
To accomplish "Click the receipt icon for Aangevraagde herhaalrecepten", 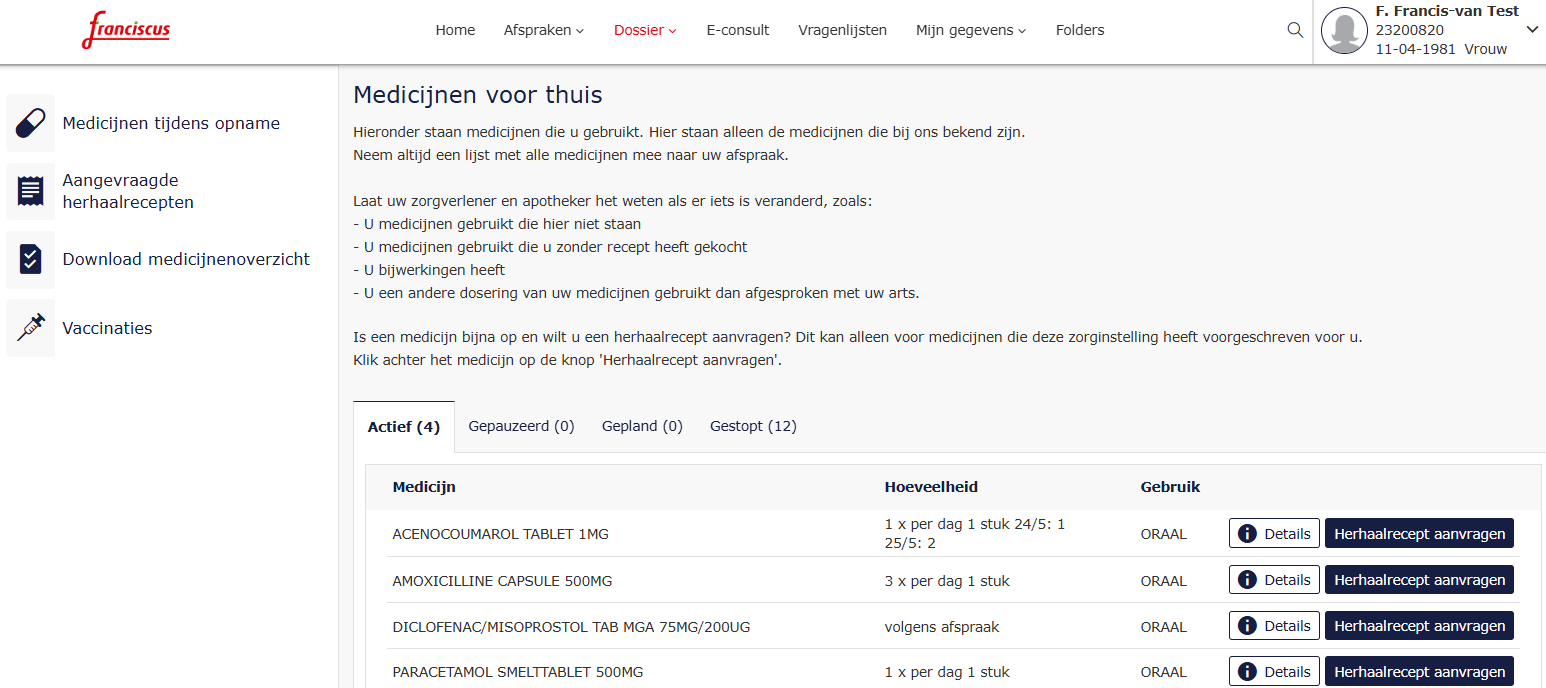I will [31, 191].
